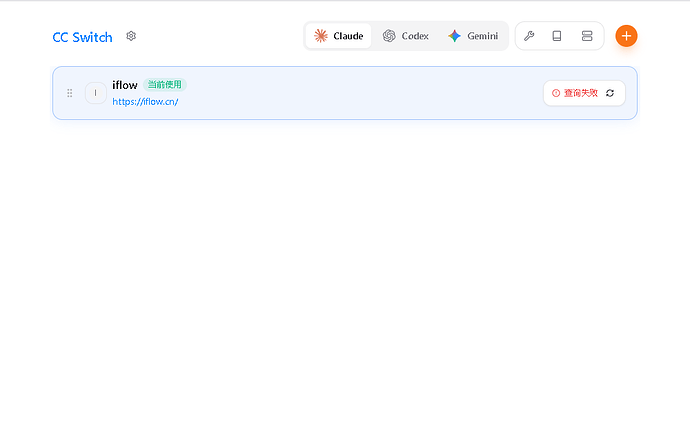Click the red 查询失败 status text
This screenshot has height=448, width=690.
tap(580, 93)
